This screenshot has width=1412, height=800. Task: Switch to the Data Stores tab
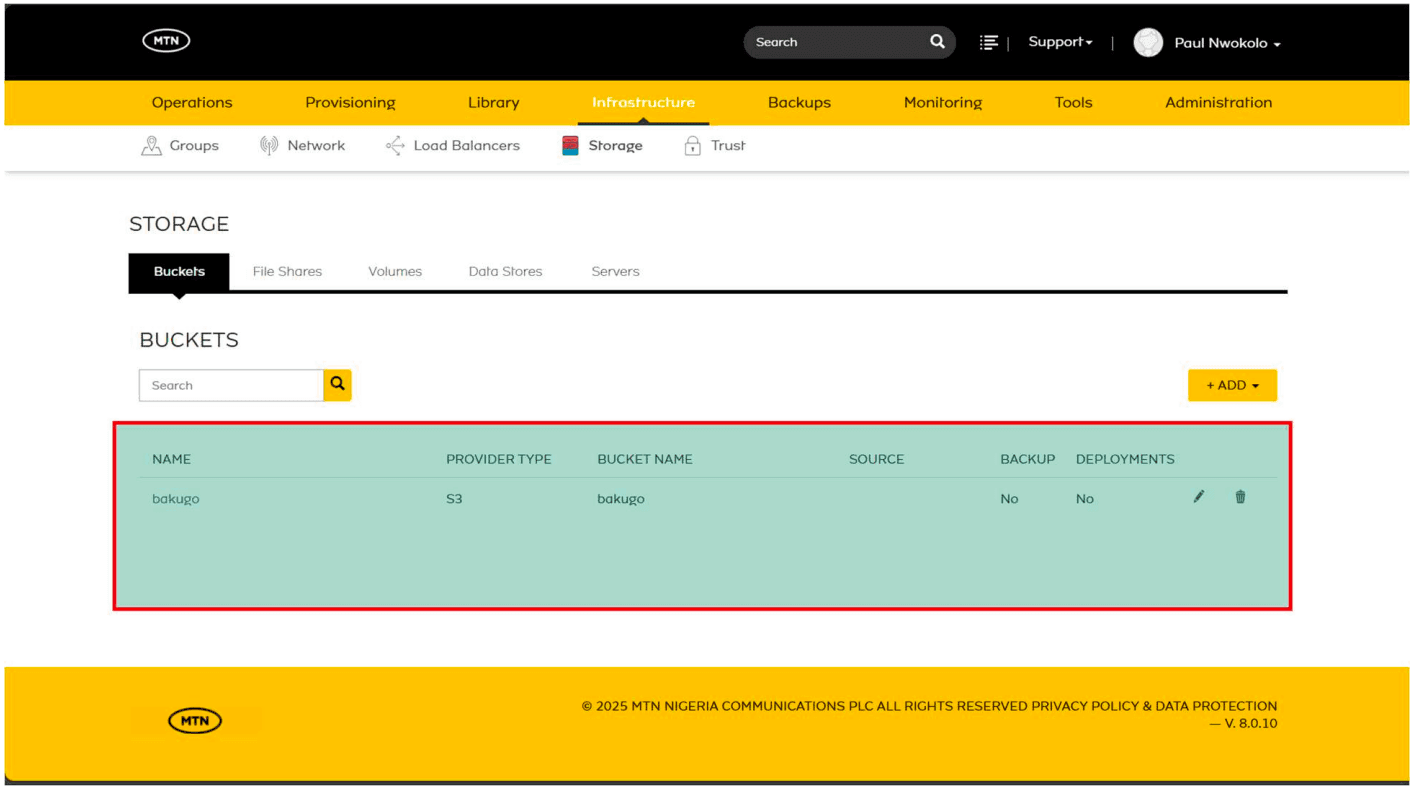505,271
